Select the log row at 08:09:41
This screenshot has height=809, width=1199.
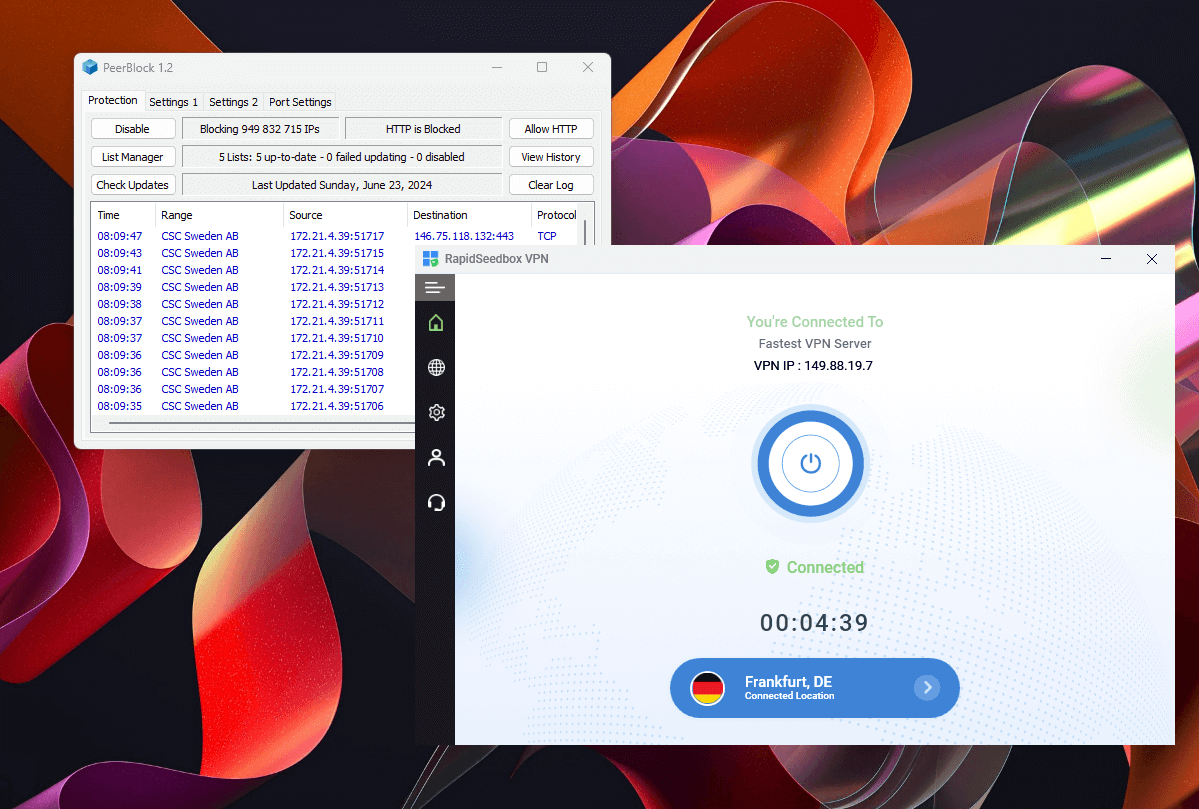[x=253, y=270]
